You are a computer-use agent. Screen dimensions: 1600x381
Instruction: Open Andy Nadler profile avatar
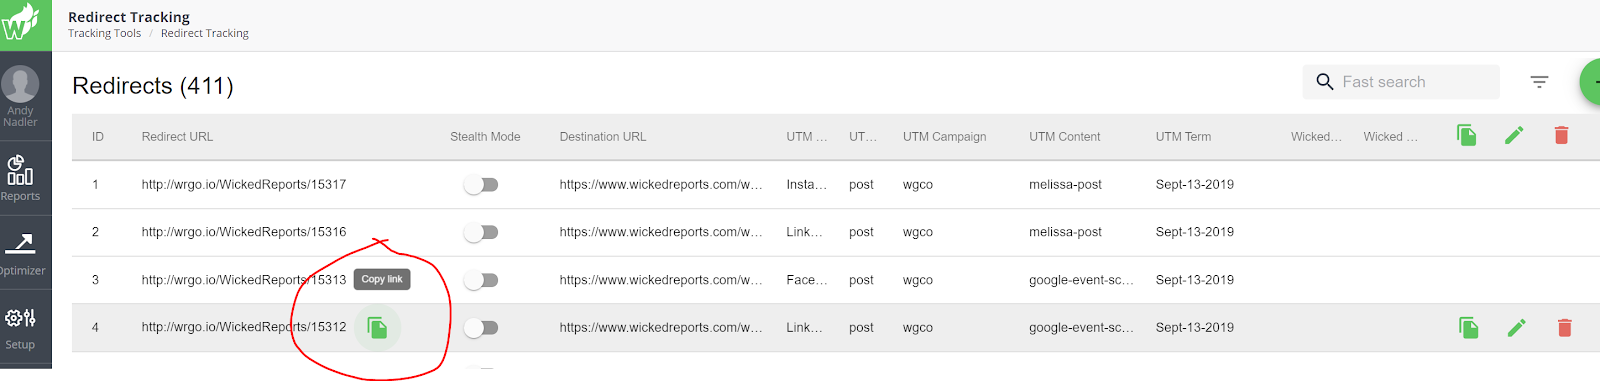(x=20, y=85)
